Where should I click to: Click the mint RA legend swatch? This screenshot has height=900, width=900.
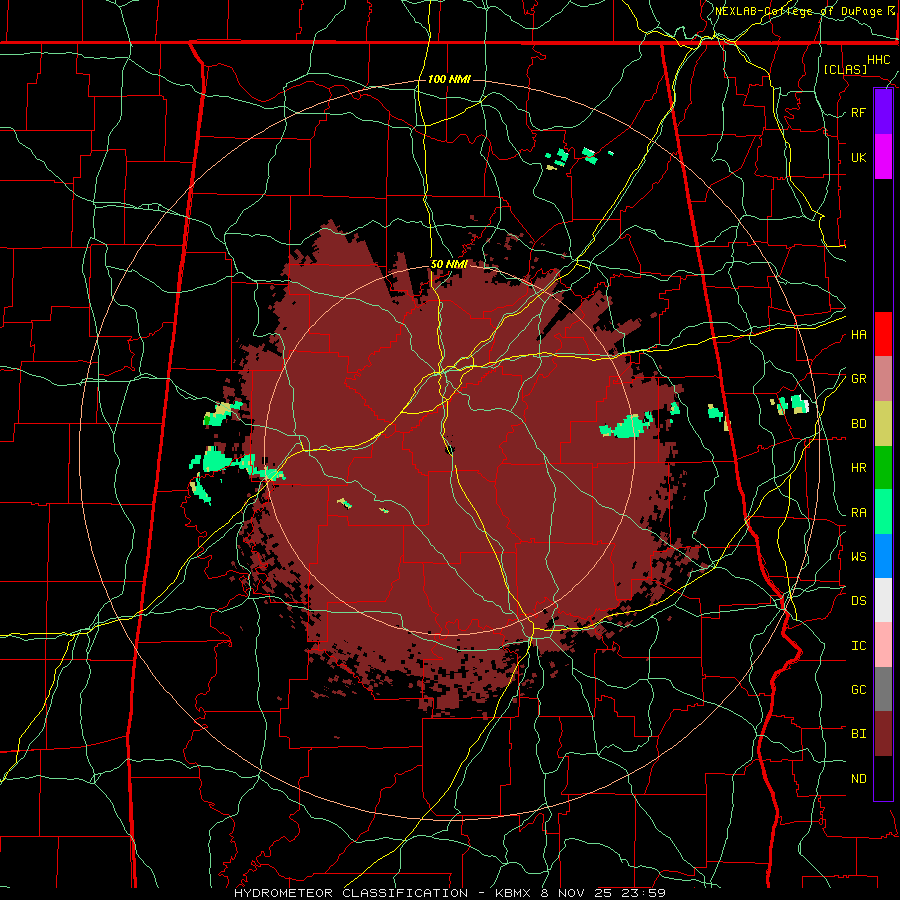point(883,512)
